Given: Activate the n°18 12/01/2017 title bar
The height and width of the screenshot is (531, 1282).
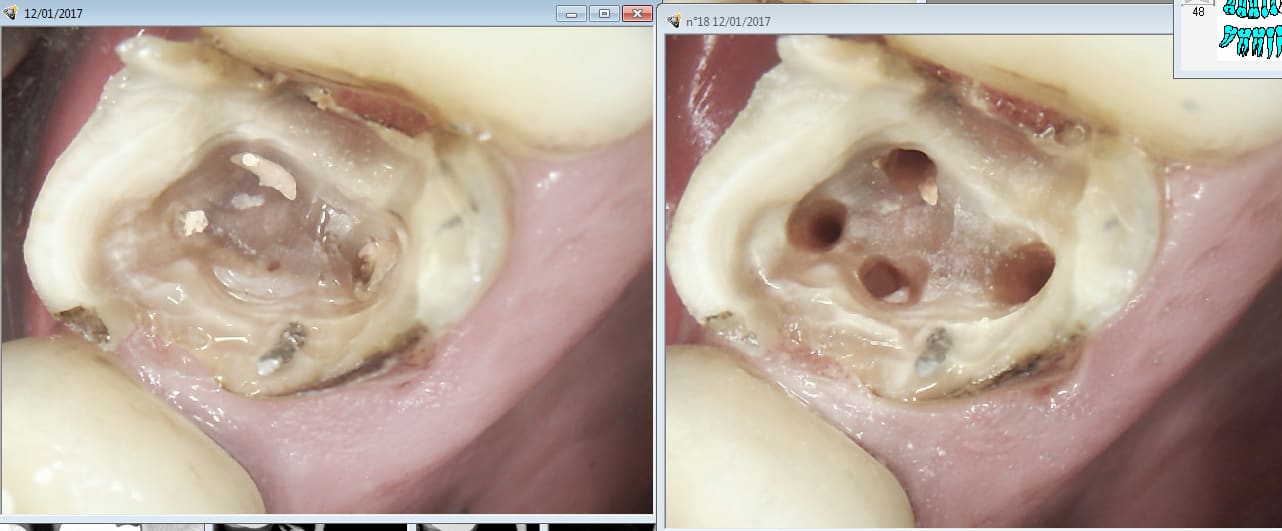Looking at the screenshot, I should [900, 20].
